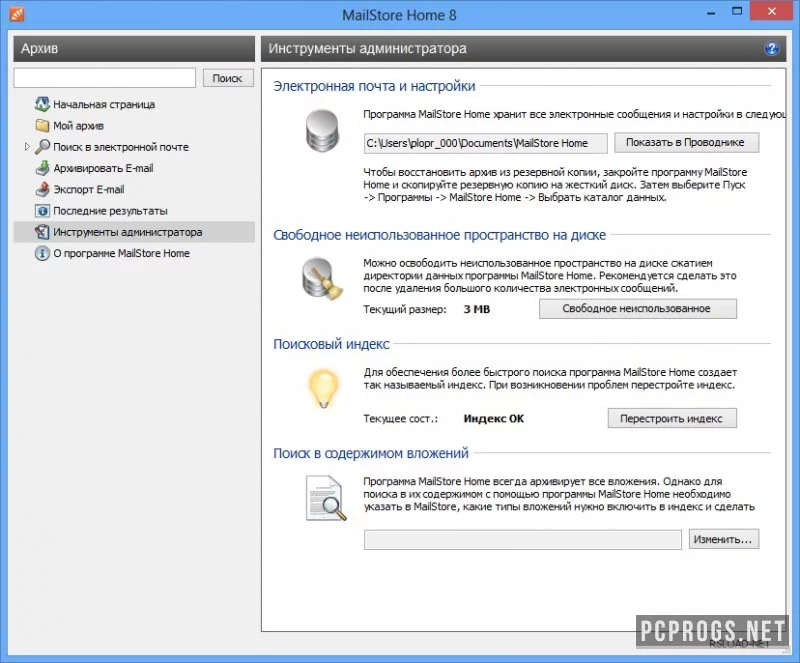Click the Поиск button

click(x=228, y=78)
